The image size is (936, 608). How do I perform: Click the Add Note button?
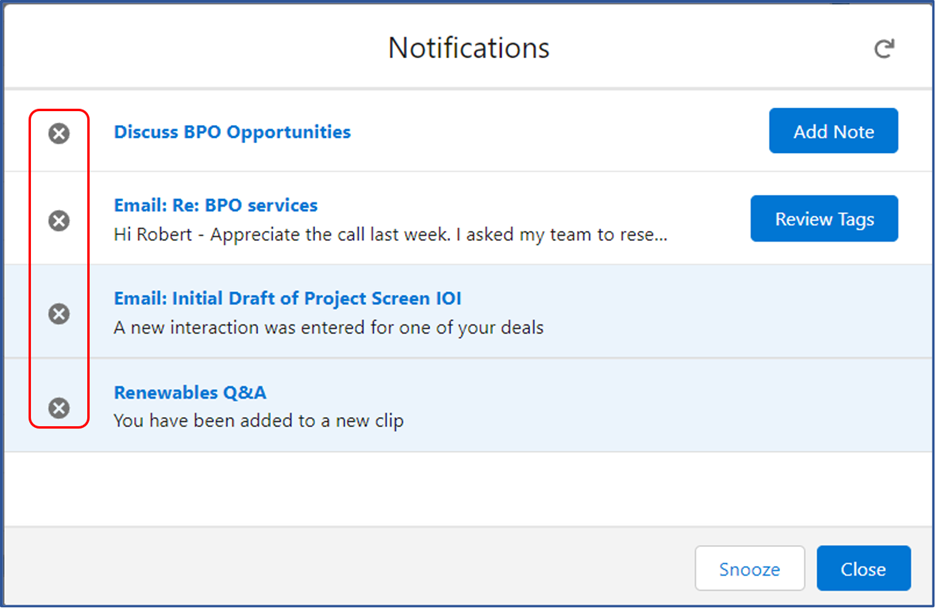(833, 131)
